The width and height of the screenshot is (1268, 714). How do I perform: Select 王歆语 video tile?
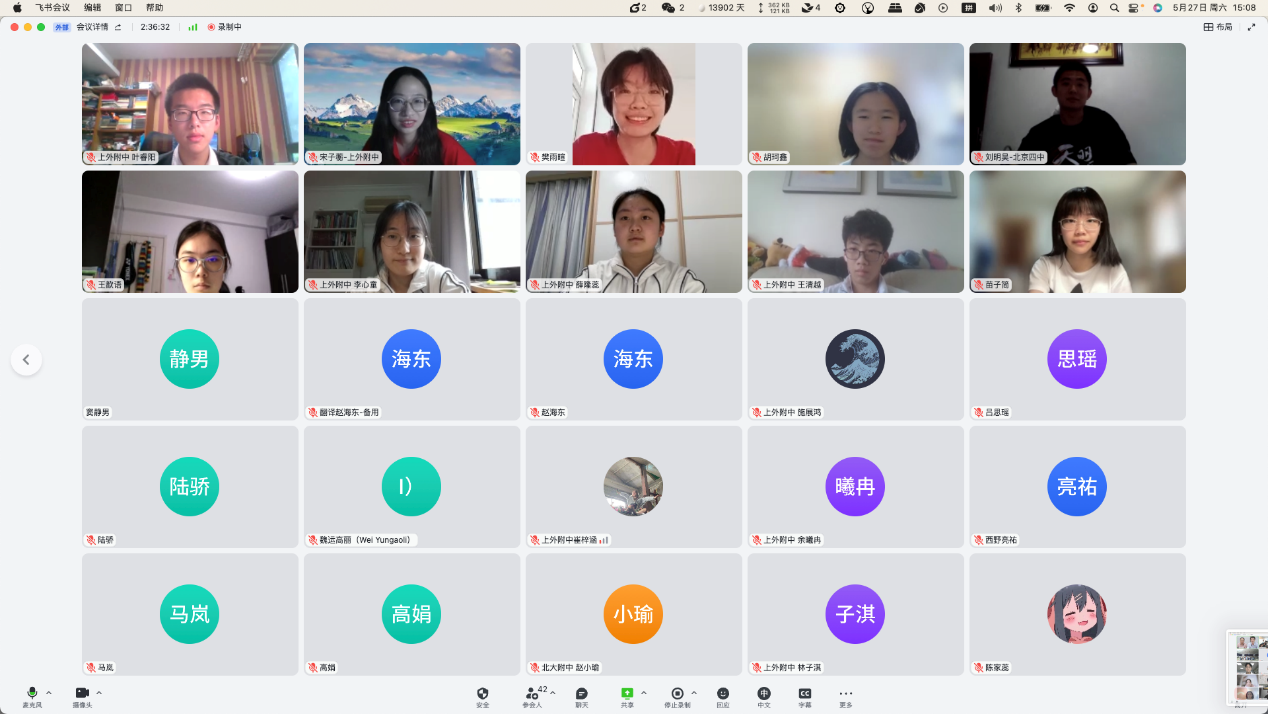(190, 232)
